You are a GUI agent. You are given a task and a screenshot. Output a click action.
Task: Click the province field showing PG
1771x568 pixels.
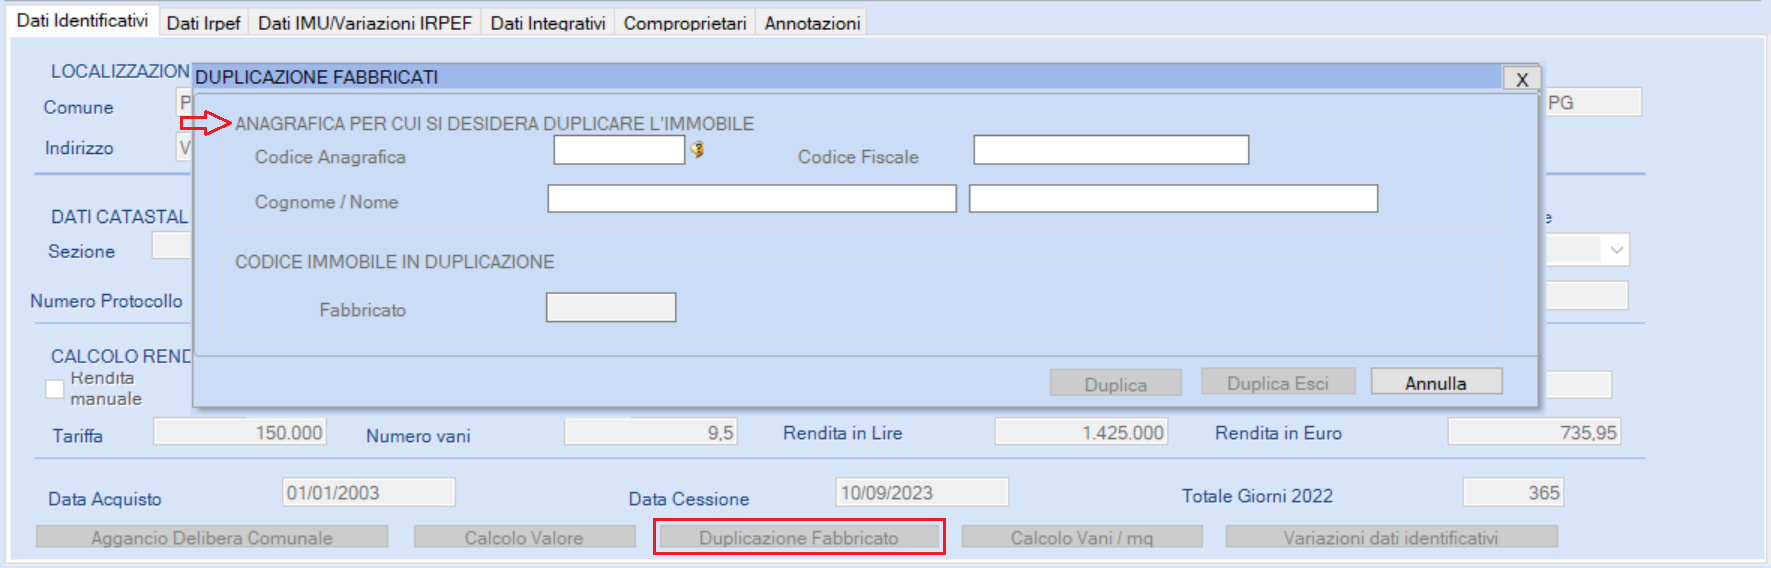(1593, 102)
